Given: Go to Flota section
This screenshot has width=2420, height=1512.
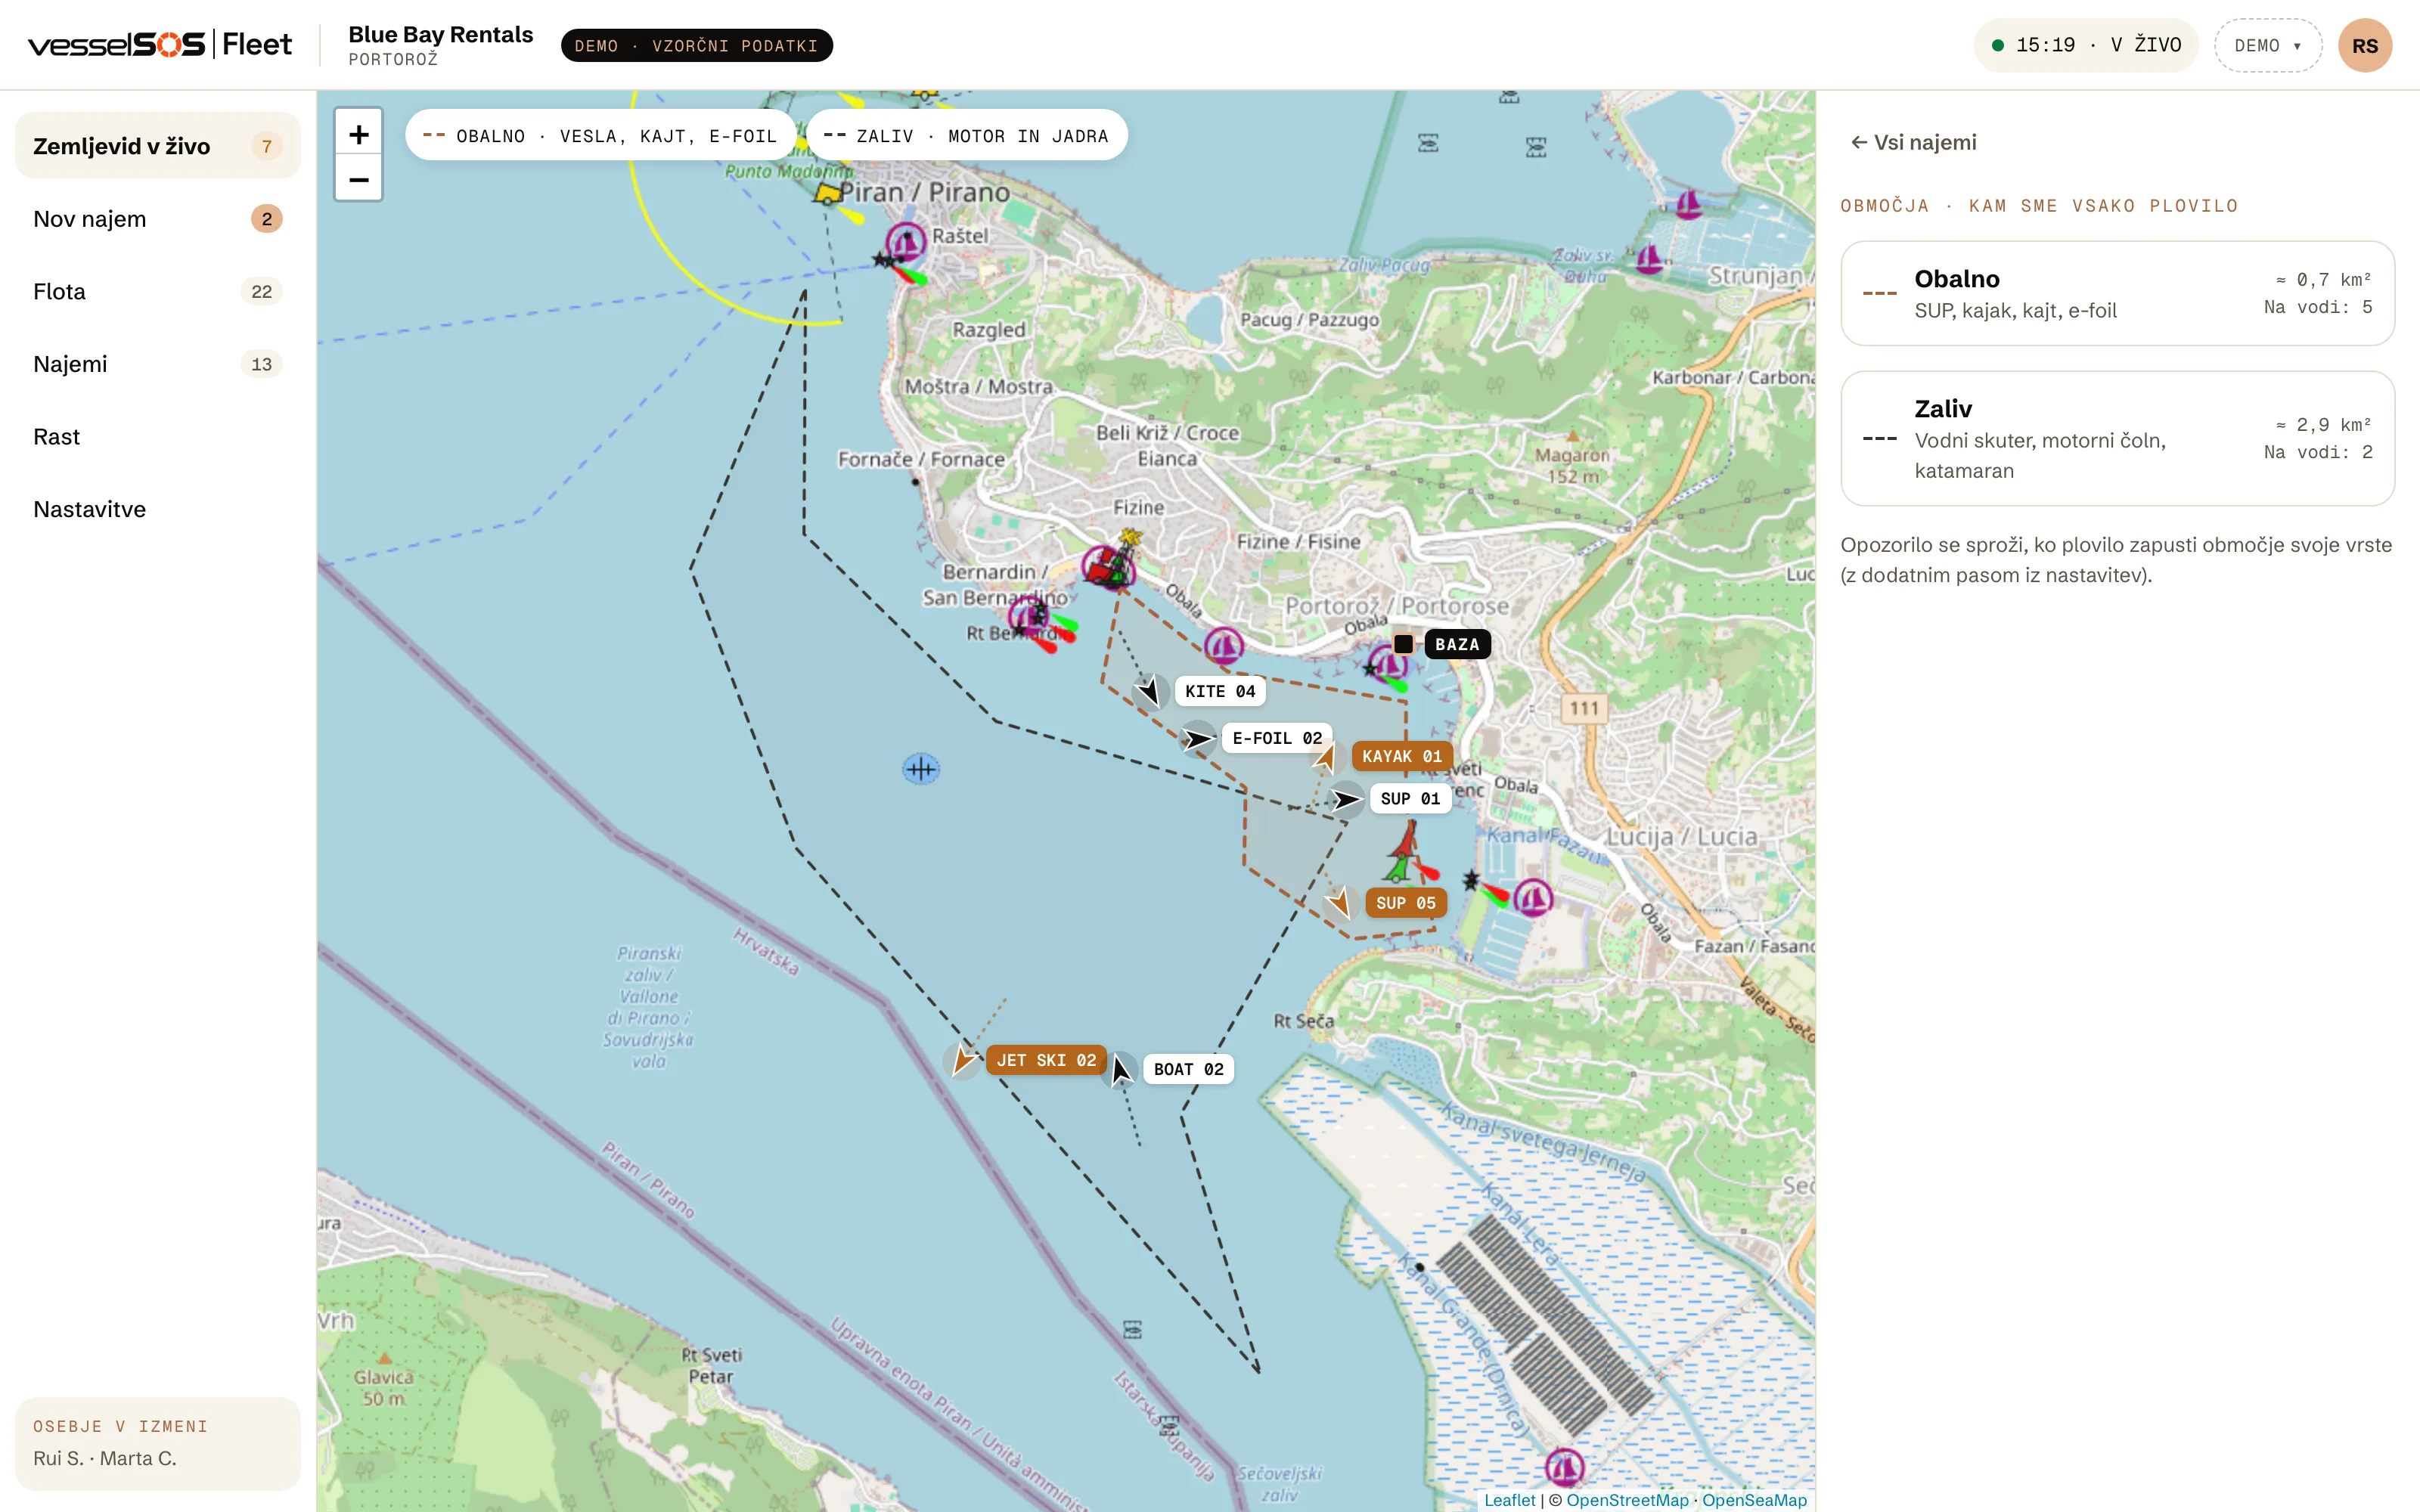Looking at the screenshot, I should (x=158, y=291).
